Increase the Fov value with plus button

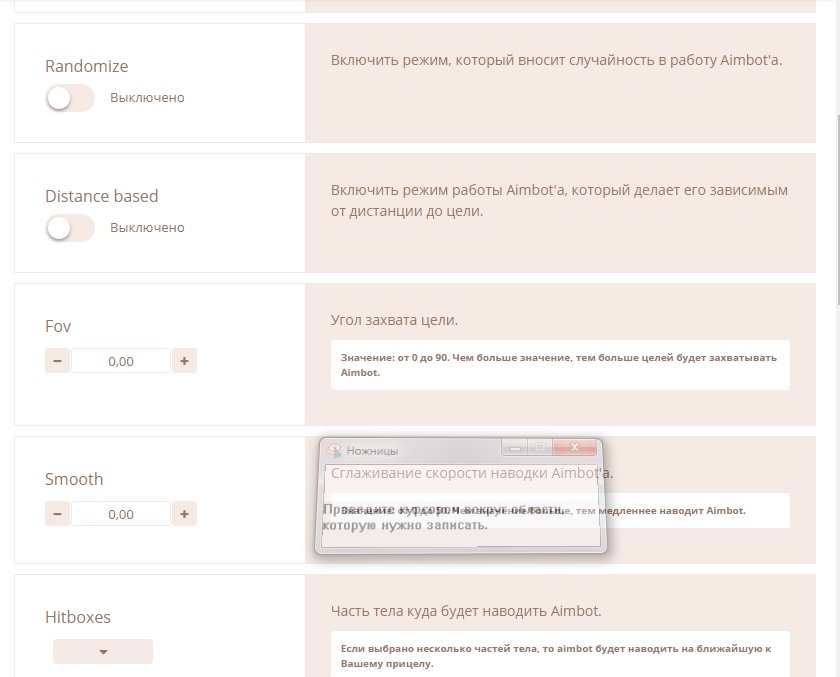click(184, 361)
